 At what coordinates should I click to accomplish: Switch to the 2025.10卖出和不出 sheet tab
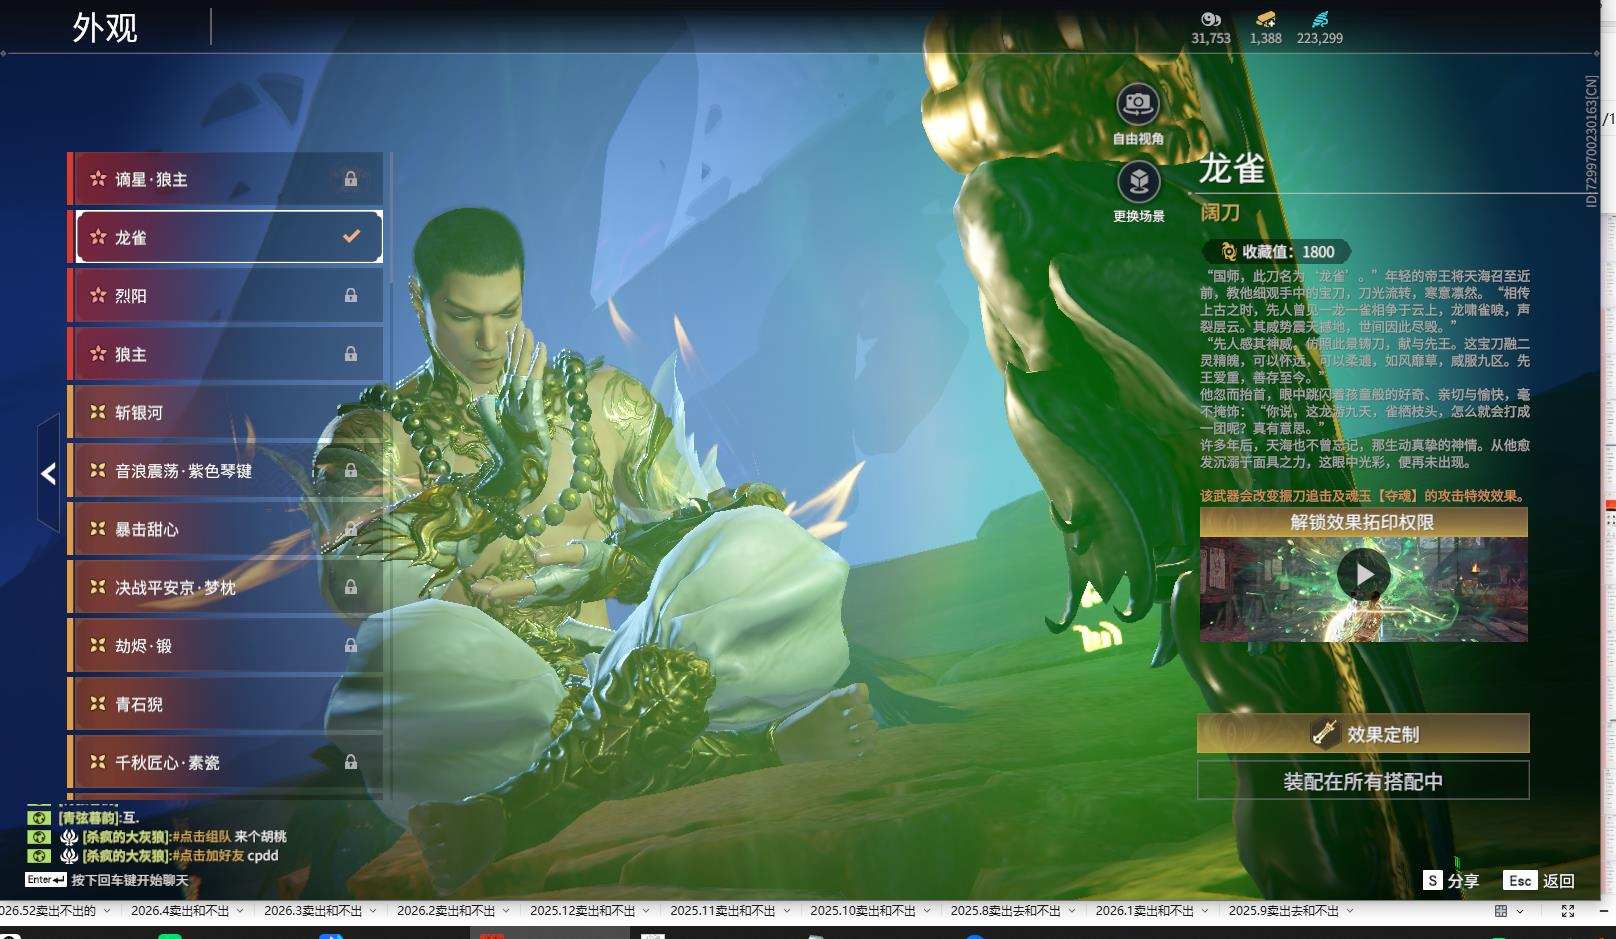(x=863, y=911)
